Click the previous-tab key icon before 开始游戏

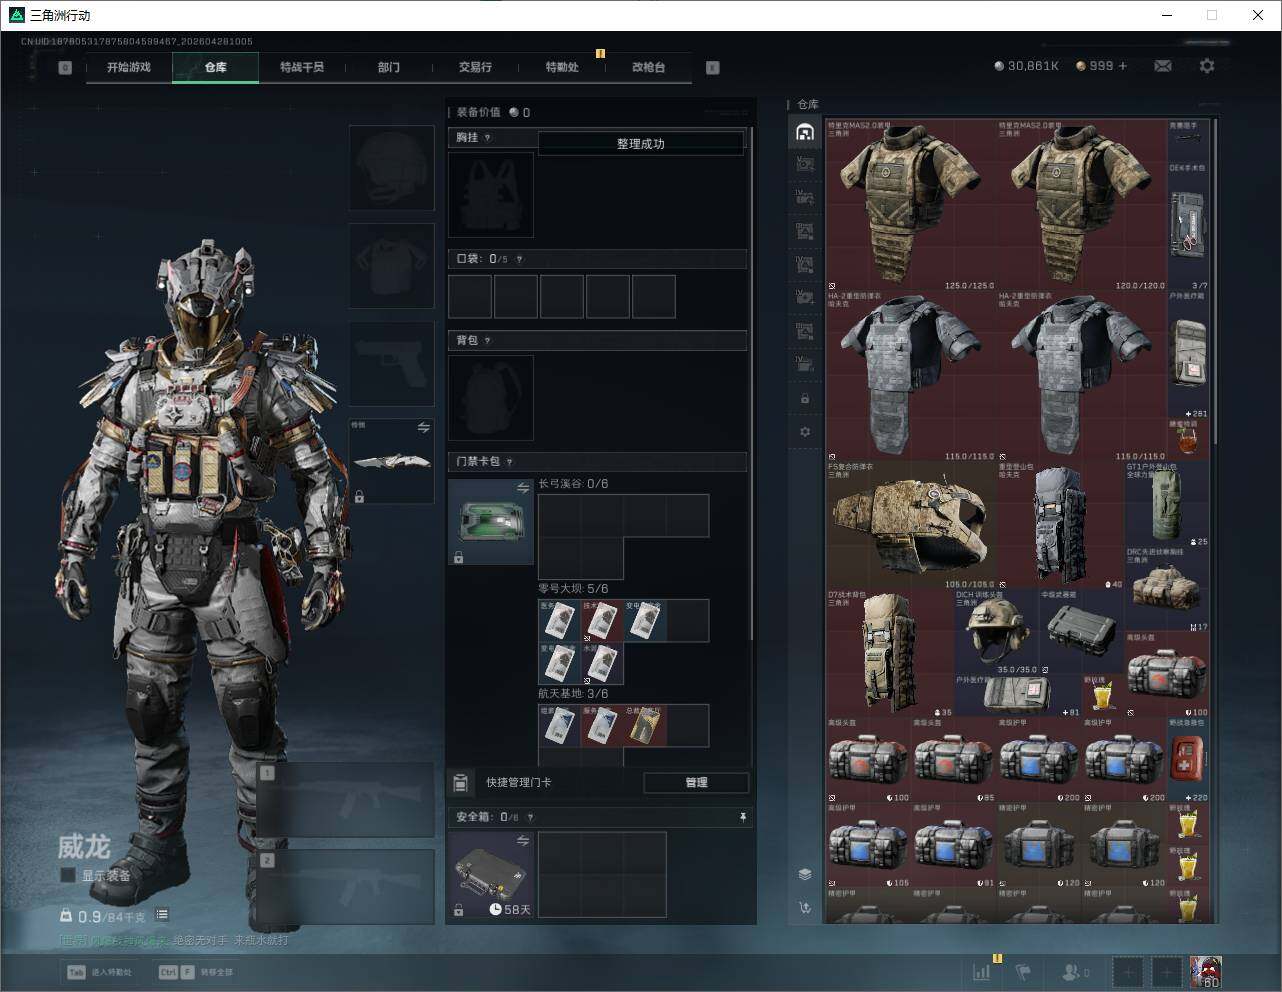tap(65, 68)
